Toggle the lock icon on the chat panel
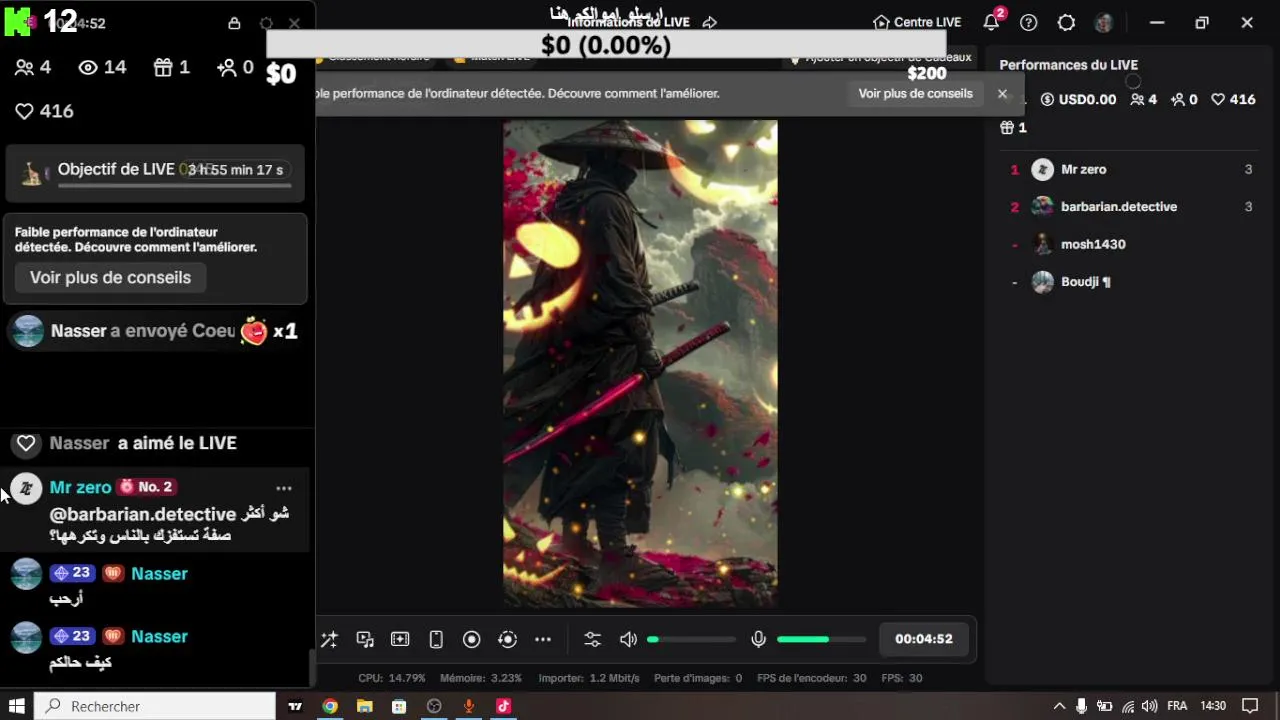 [234, 23]
